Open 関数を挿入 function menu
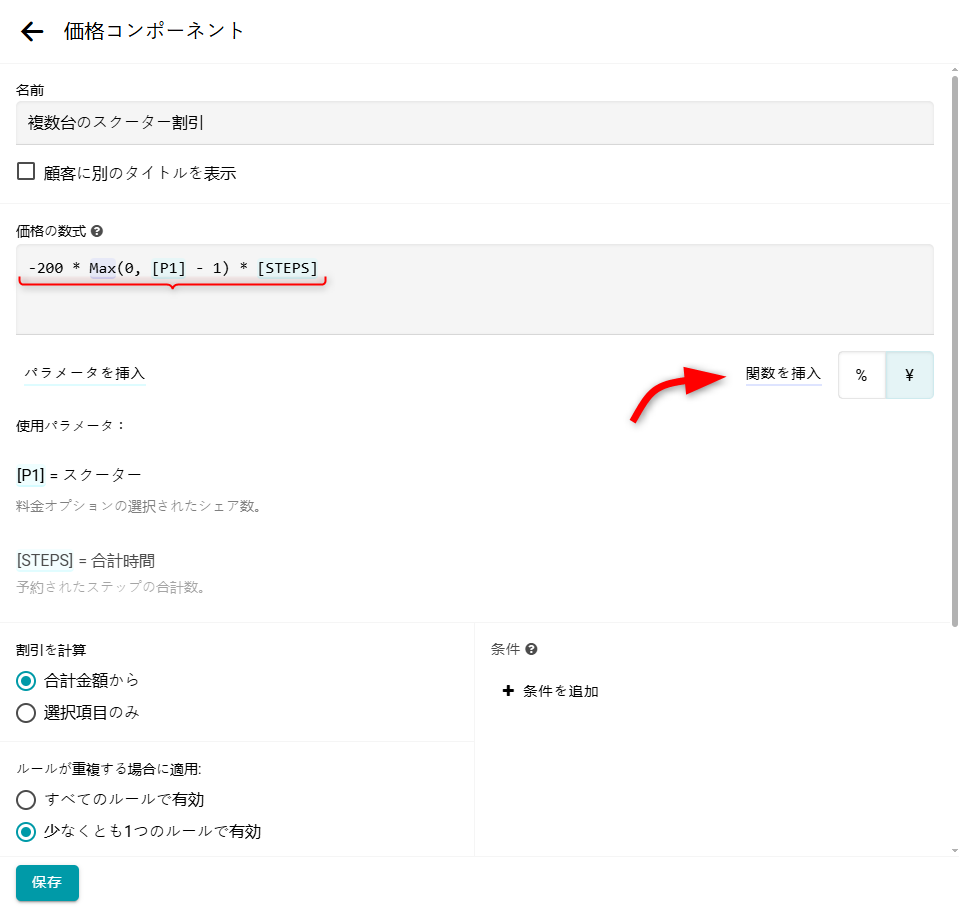The width and height of the screenshot is (959, 909). 783,373
